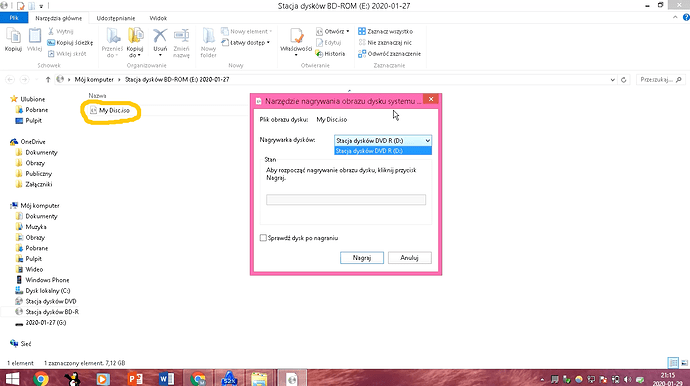Click the Nagraj button

(362, 258)
